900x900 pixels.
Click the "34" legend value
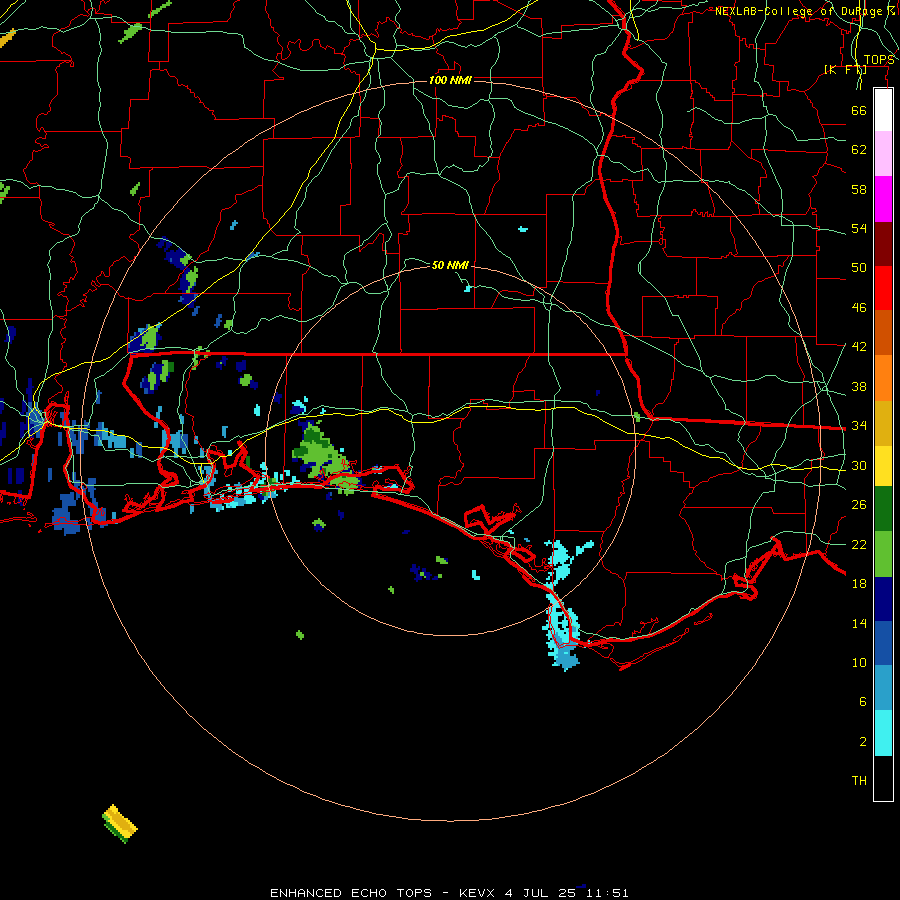point(859,426)
